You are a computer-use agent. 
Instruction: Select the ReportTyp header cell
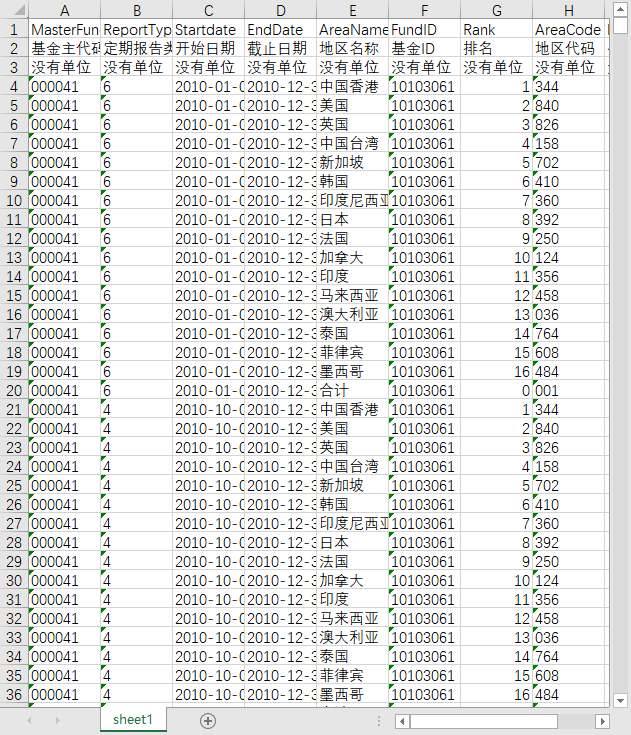137,30
